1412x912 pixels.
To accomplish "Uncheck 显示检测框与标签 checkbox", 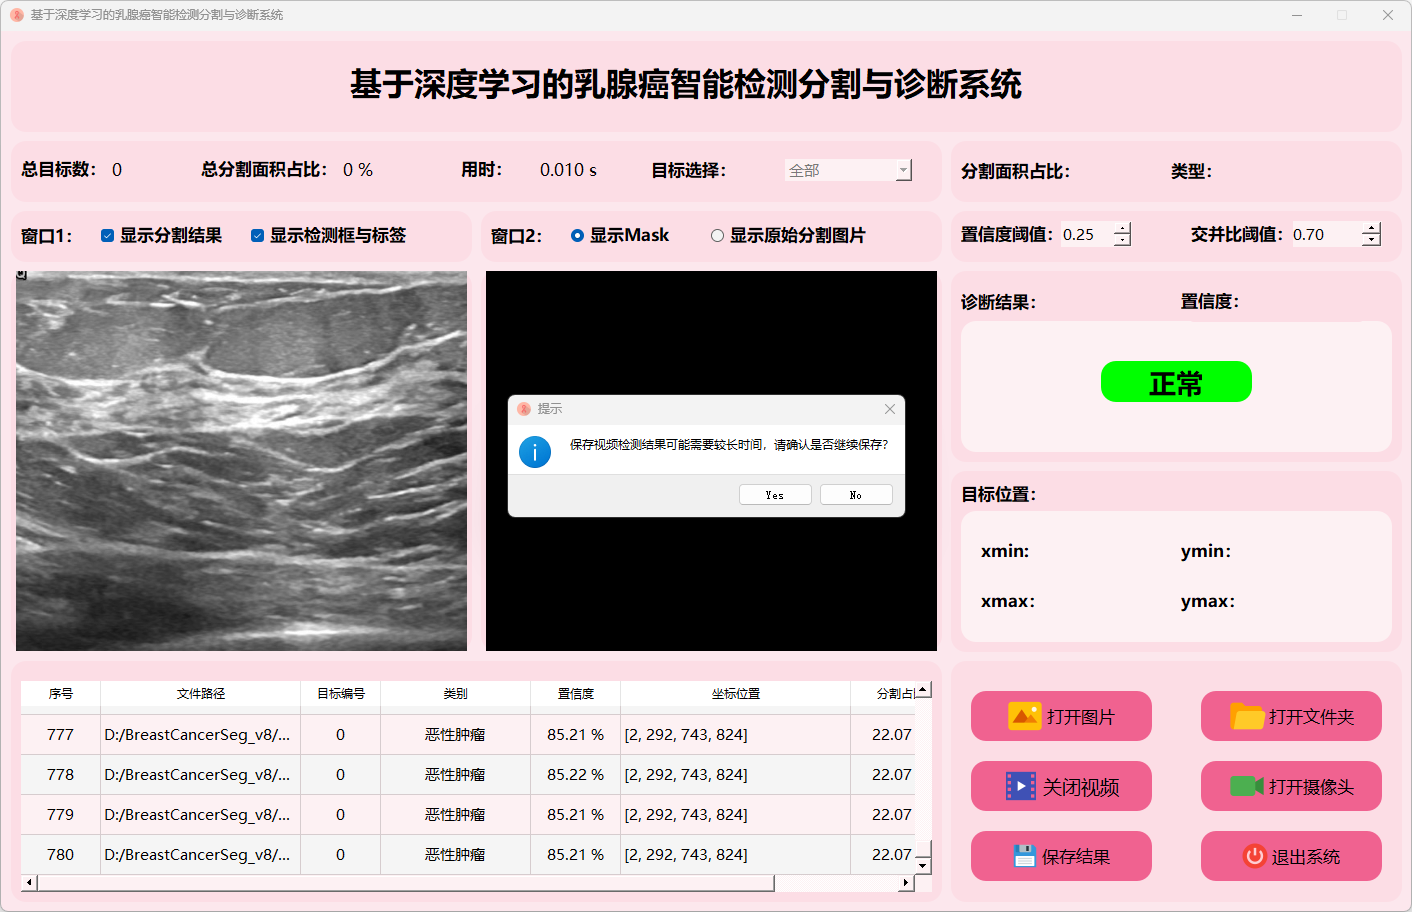I will pyautogui.click(x=257, y=236).
